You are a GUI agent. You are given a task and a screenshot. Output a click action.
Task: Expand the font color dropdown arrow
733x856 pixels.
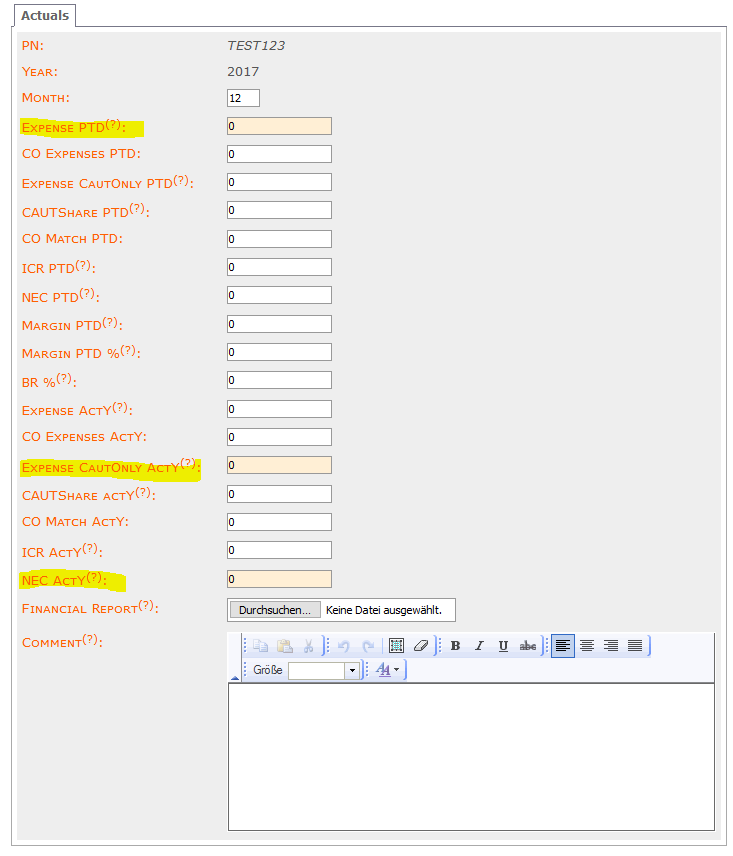pos(397,671)
